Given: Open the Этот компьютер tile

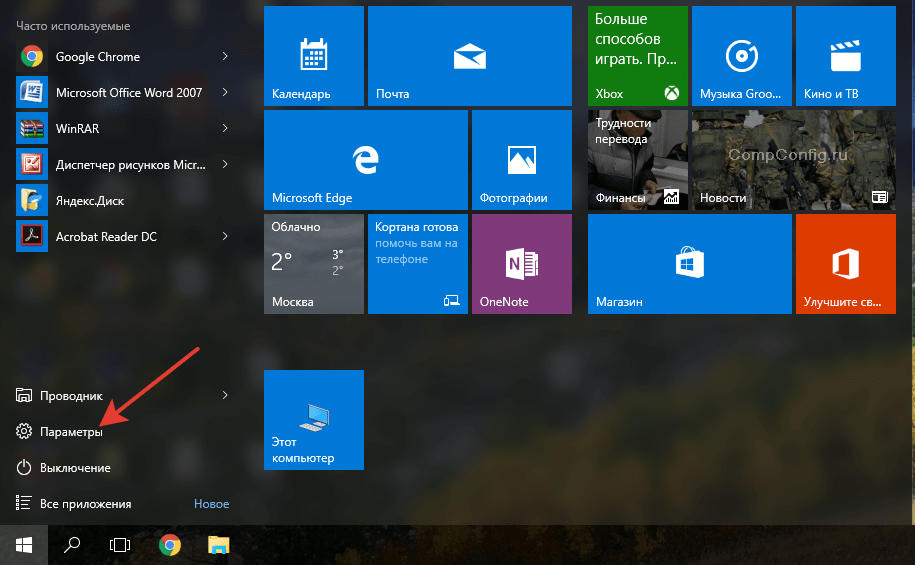Looking at the screenshot, I should coord(314,420).
